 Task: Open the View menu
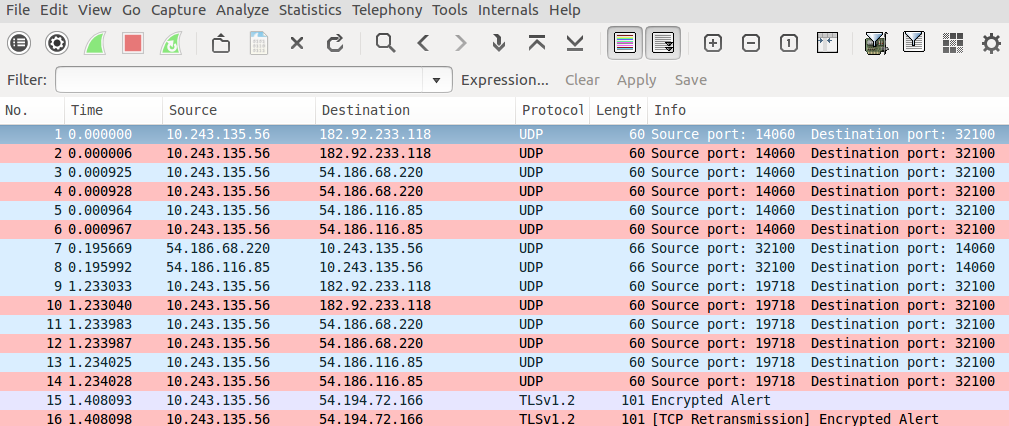pyautogui.click(x=95, y=10)
